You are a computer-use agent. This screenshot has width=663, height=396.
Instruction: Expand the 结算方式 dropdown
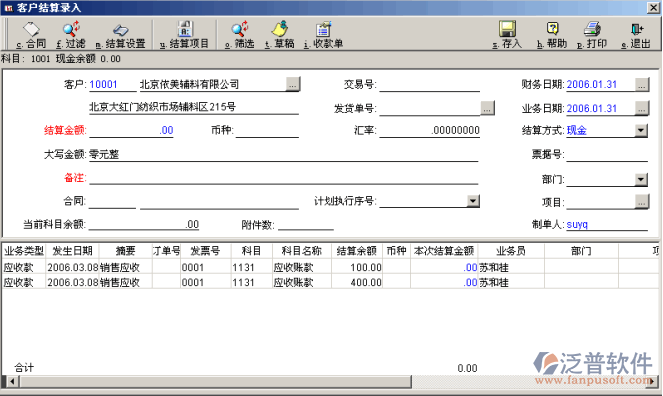(641, 131)
